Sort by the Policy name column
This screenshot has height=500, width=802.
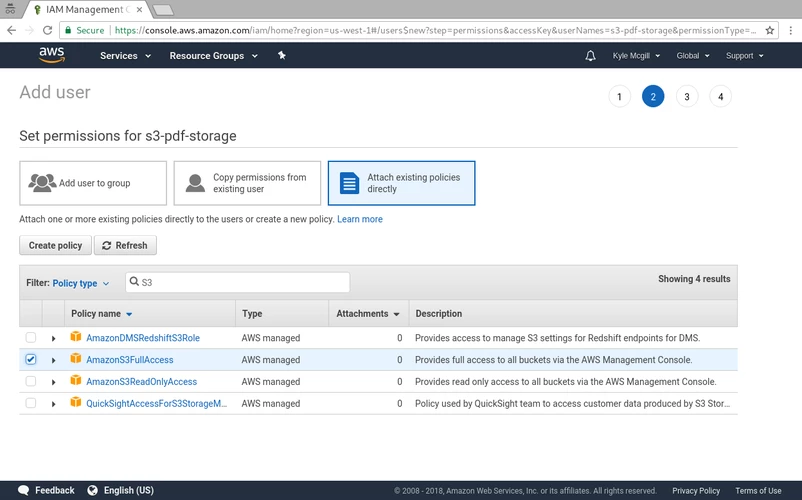pyautogui.click(x=101, y=313)
